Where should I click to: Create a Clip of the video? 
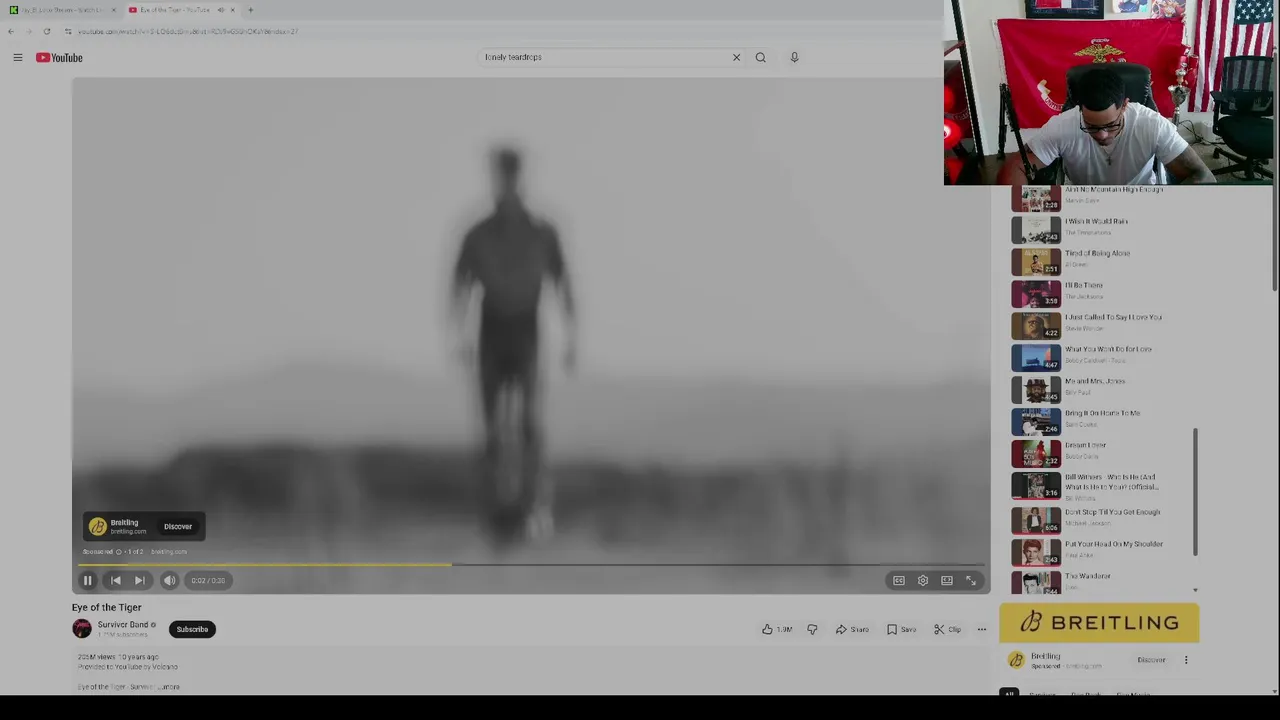tap(947, 629)
